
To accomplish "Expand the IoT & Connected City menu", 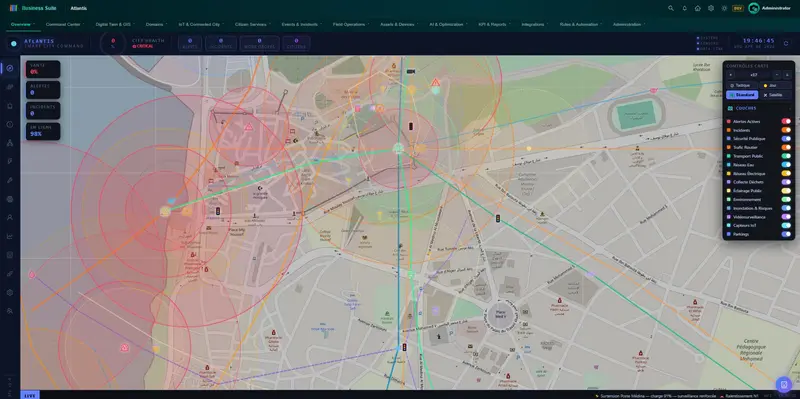I will [x=201, y=24].
